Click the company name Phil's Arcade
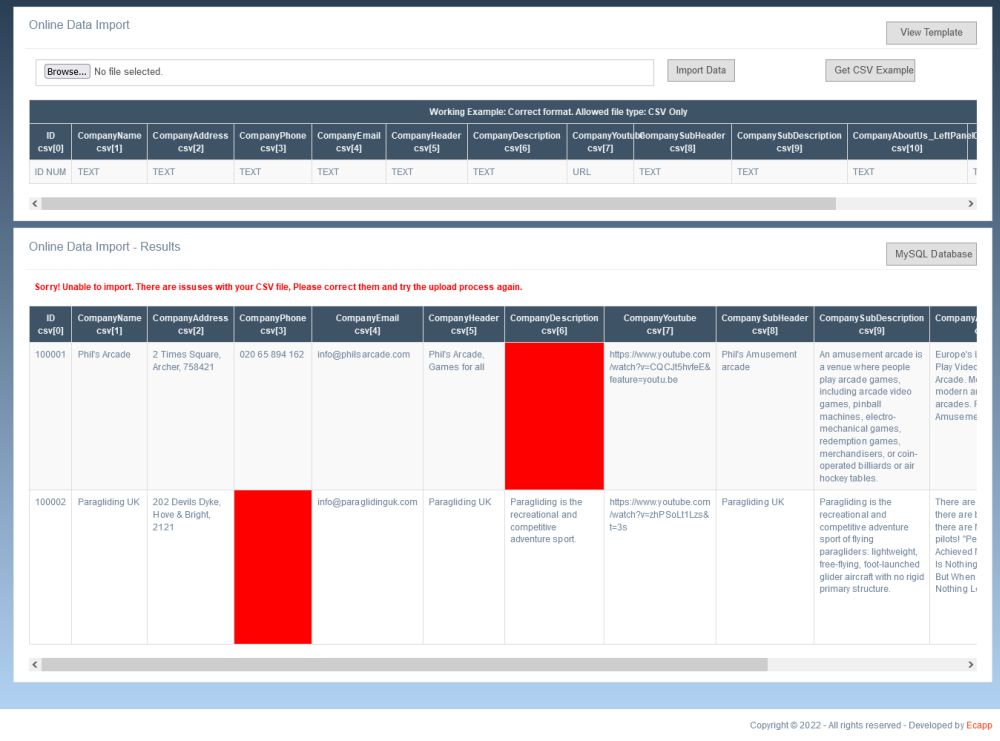The image size is (1000, 741). [x=104, y=355]
